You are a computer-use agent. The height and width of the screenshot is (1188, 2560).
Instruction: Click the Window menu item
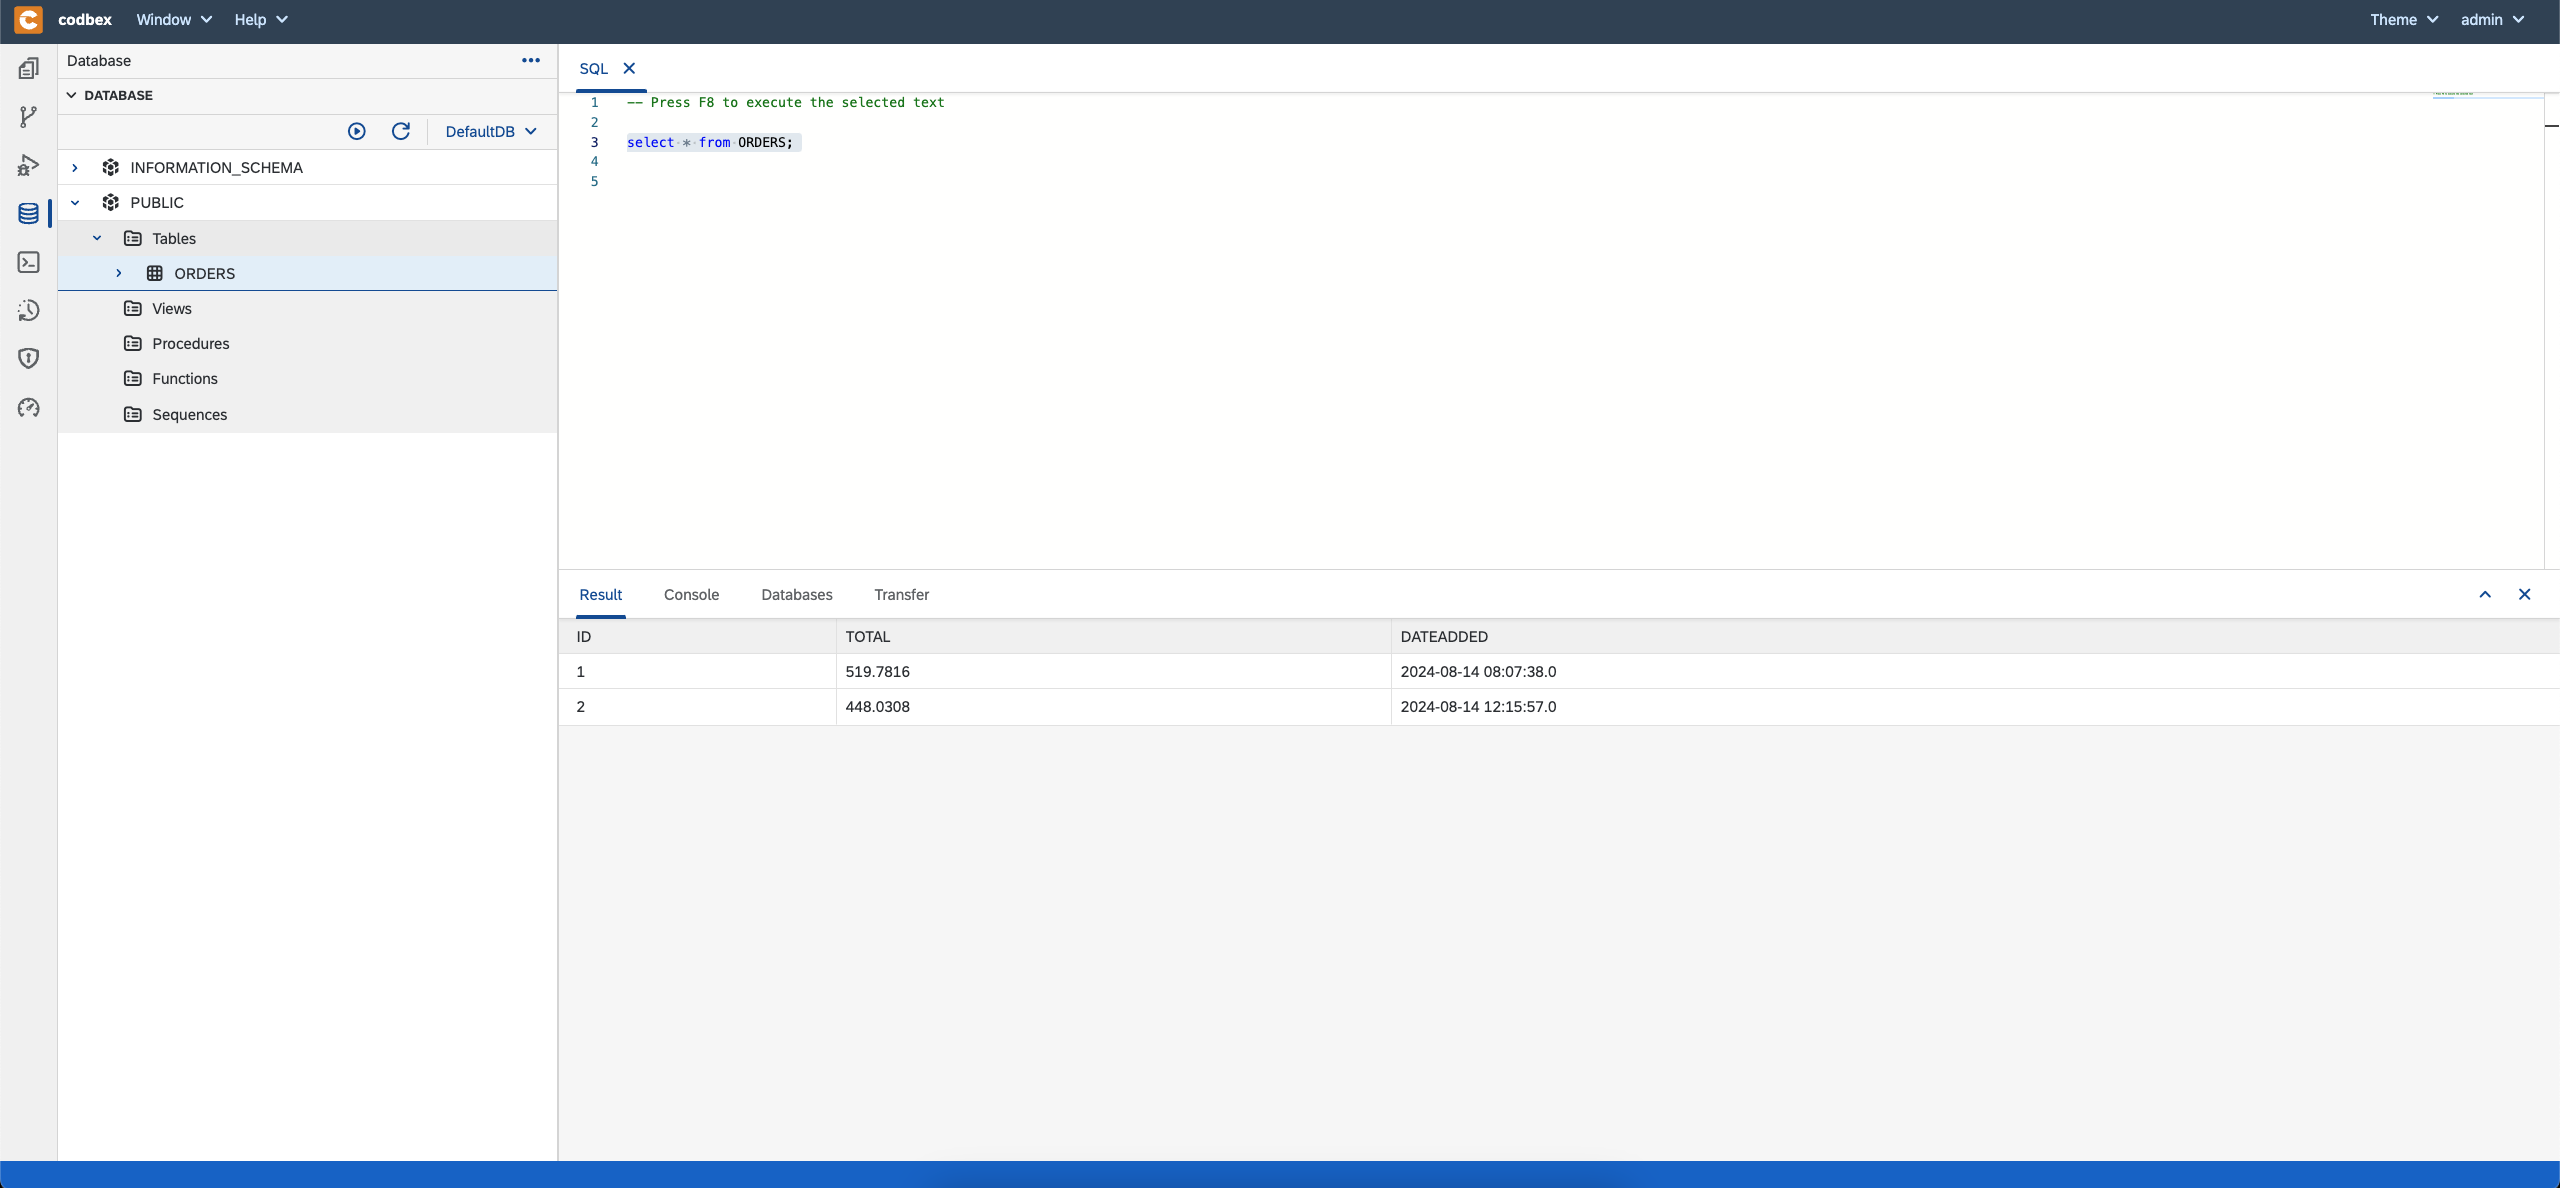163,20
